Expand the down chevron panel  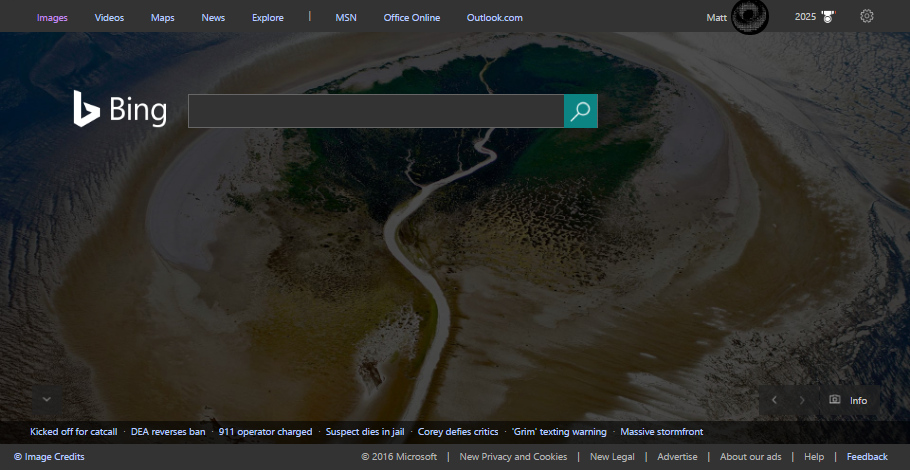(x=47, y=399)
